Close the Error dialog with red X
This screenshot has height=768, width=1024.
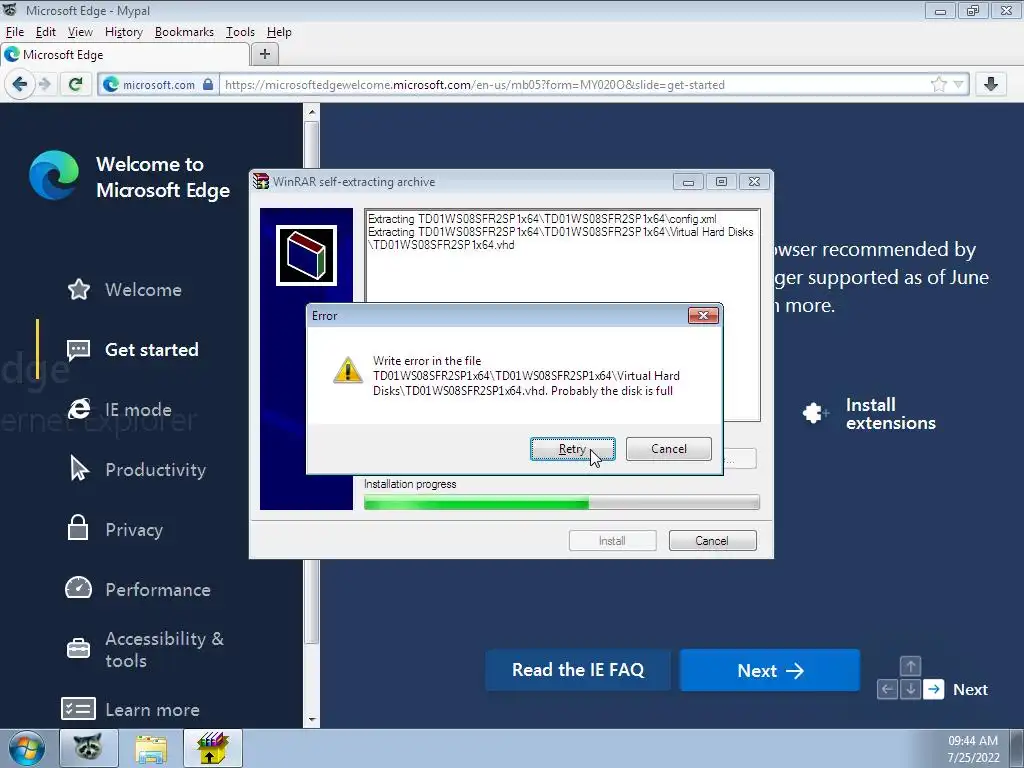pyautogui.click(x=703, y=315)
